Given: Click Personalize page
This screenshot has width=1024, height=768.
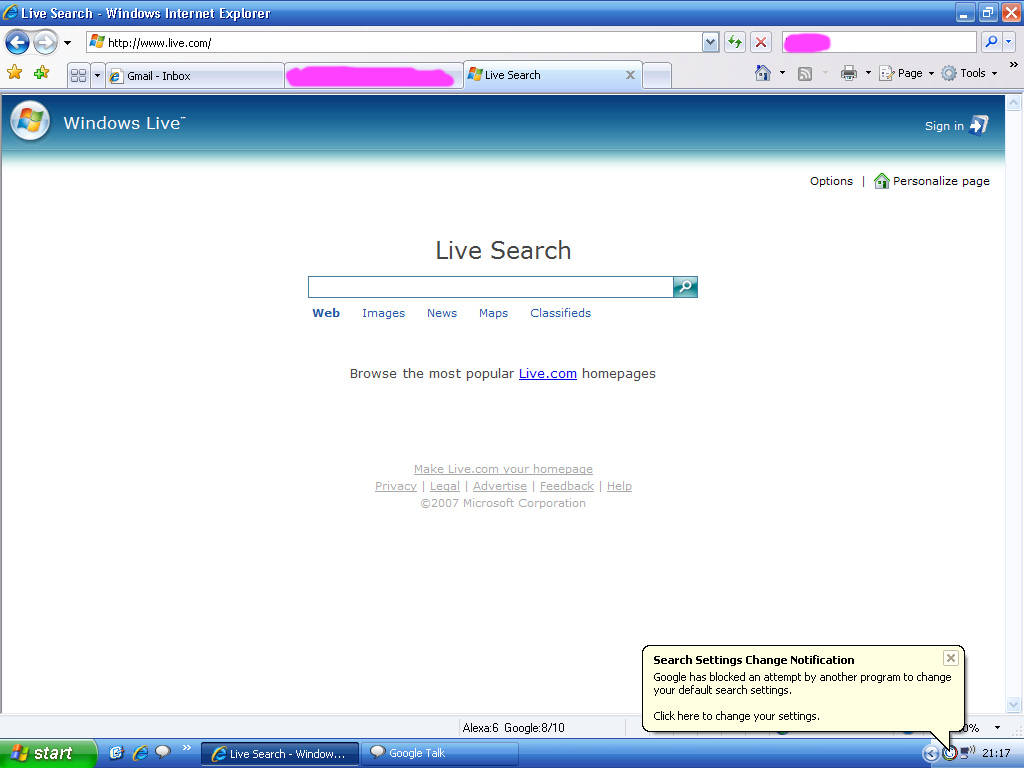Looking at the screenshot, I should click(x=931, y=181).
